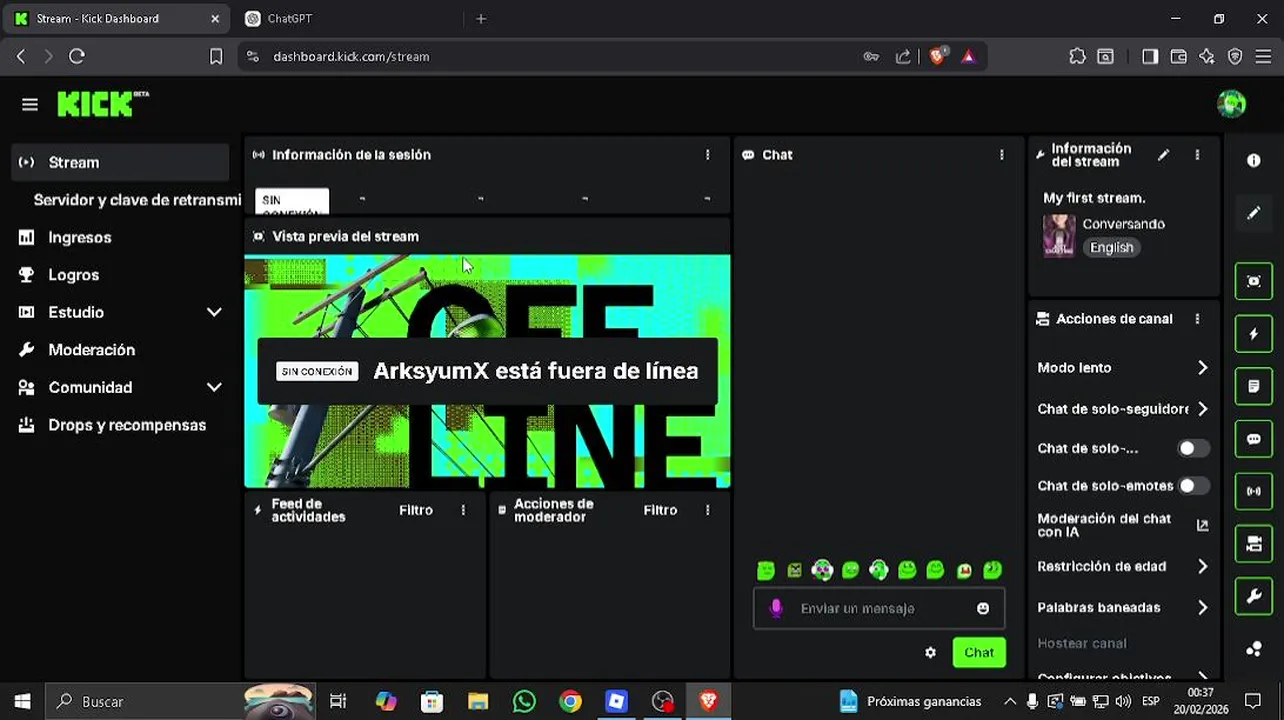
Task: Bookmark this page with bookmark icon
Action: 215,56
